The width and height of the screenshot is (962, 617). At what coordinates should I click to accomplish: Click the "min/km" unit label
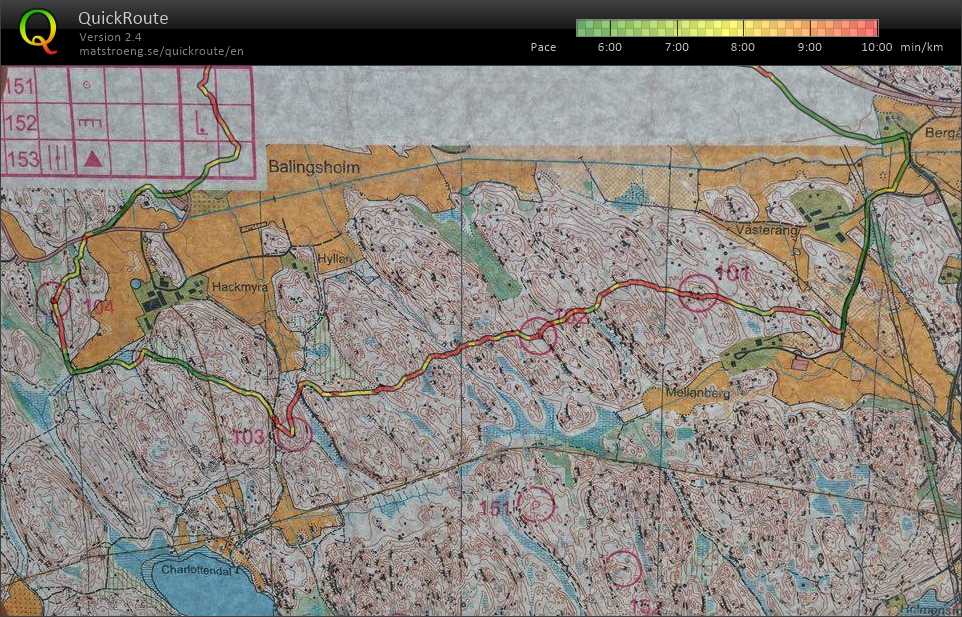click(x=922, y=47)
